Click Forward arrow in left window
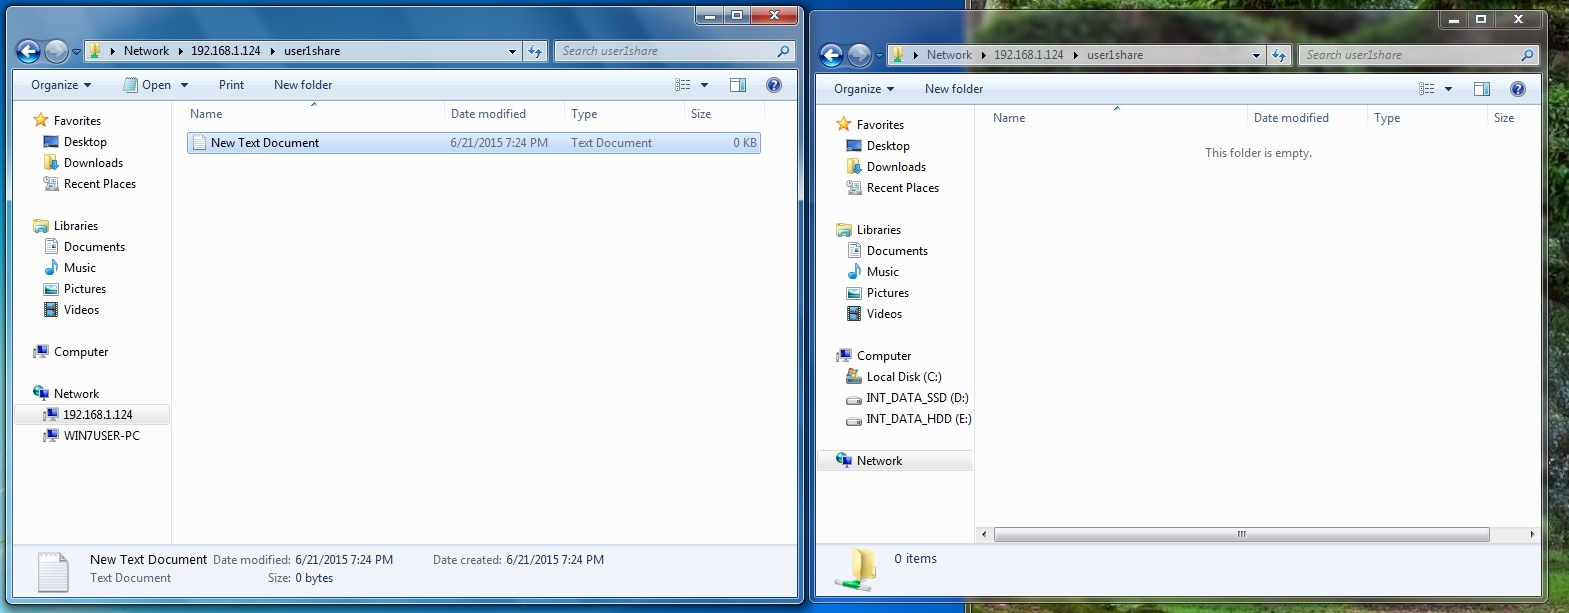The width and height of the screenshot is (1569, 613). click(x=57, y=51)
